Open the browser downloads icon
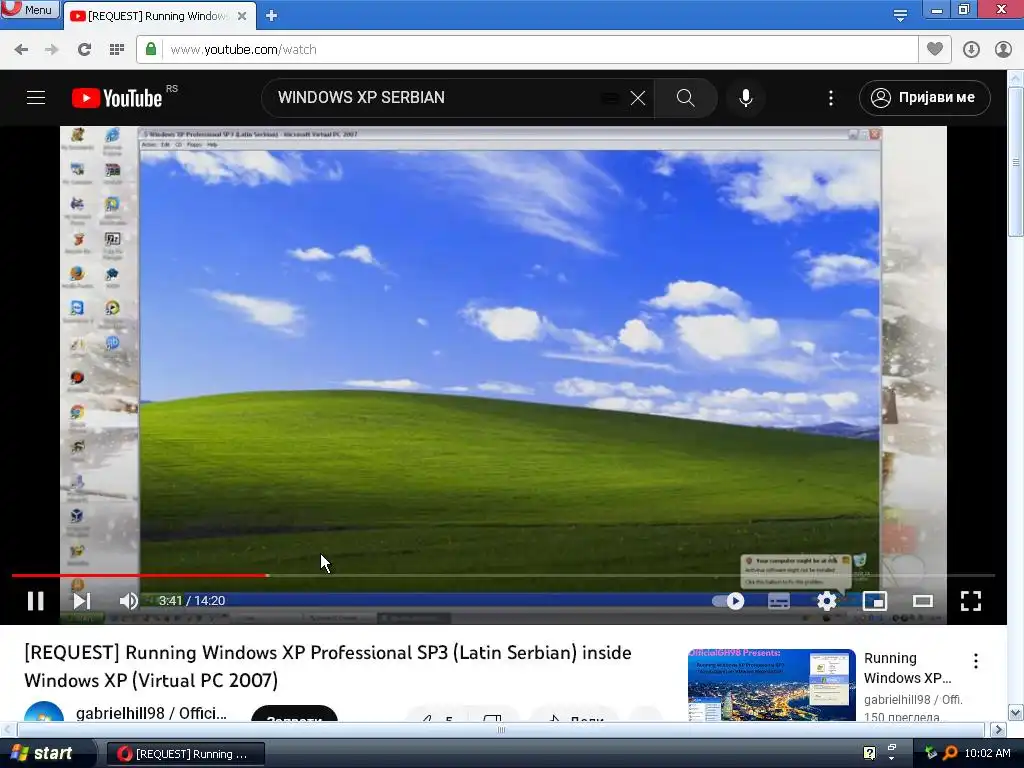 point(971,50)
